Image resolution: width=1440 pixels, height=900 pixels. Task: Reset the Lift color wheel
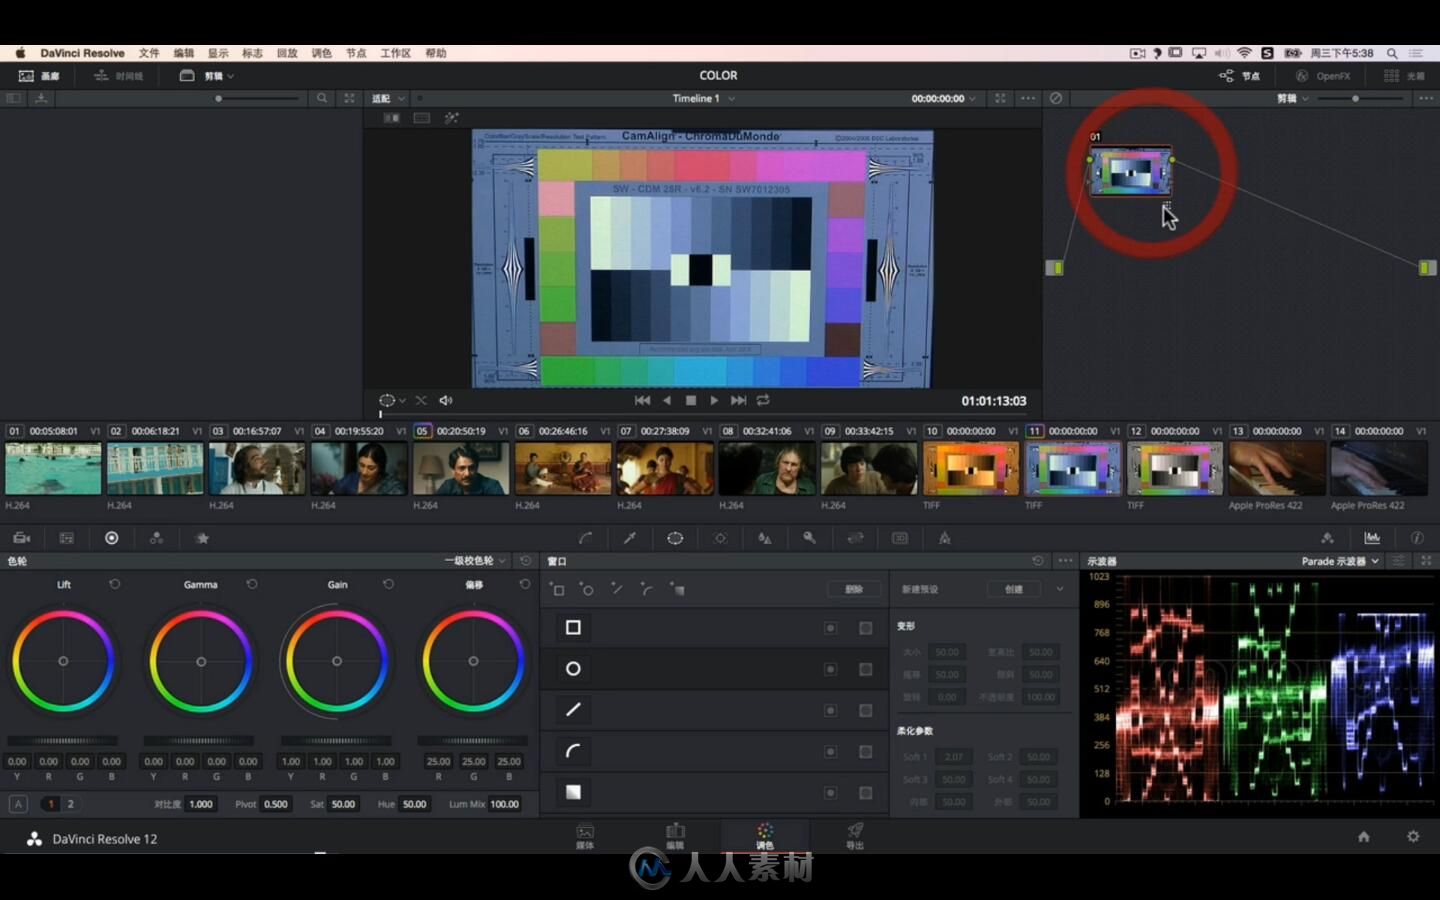tap(115, 584)
